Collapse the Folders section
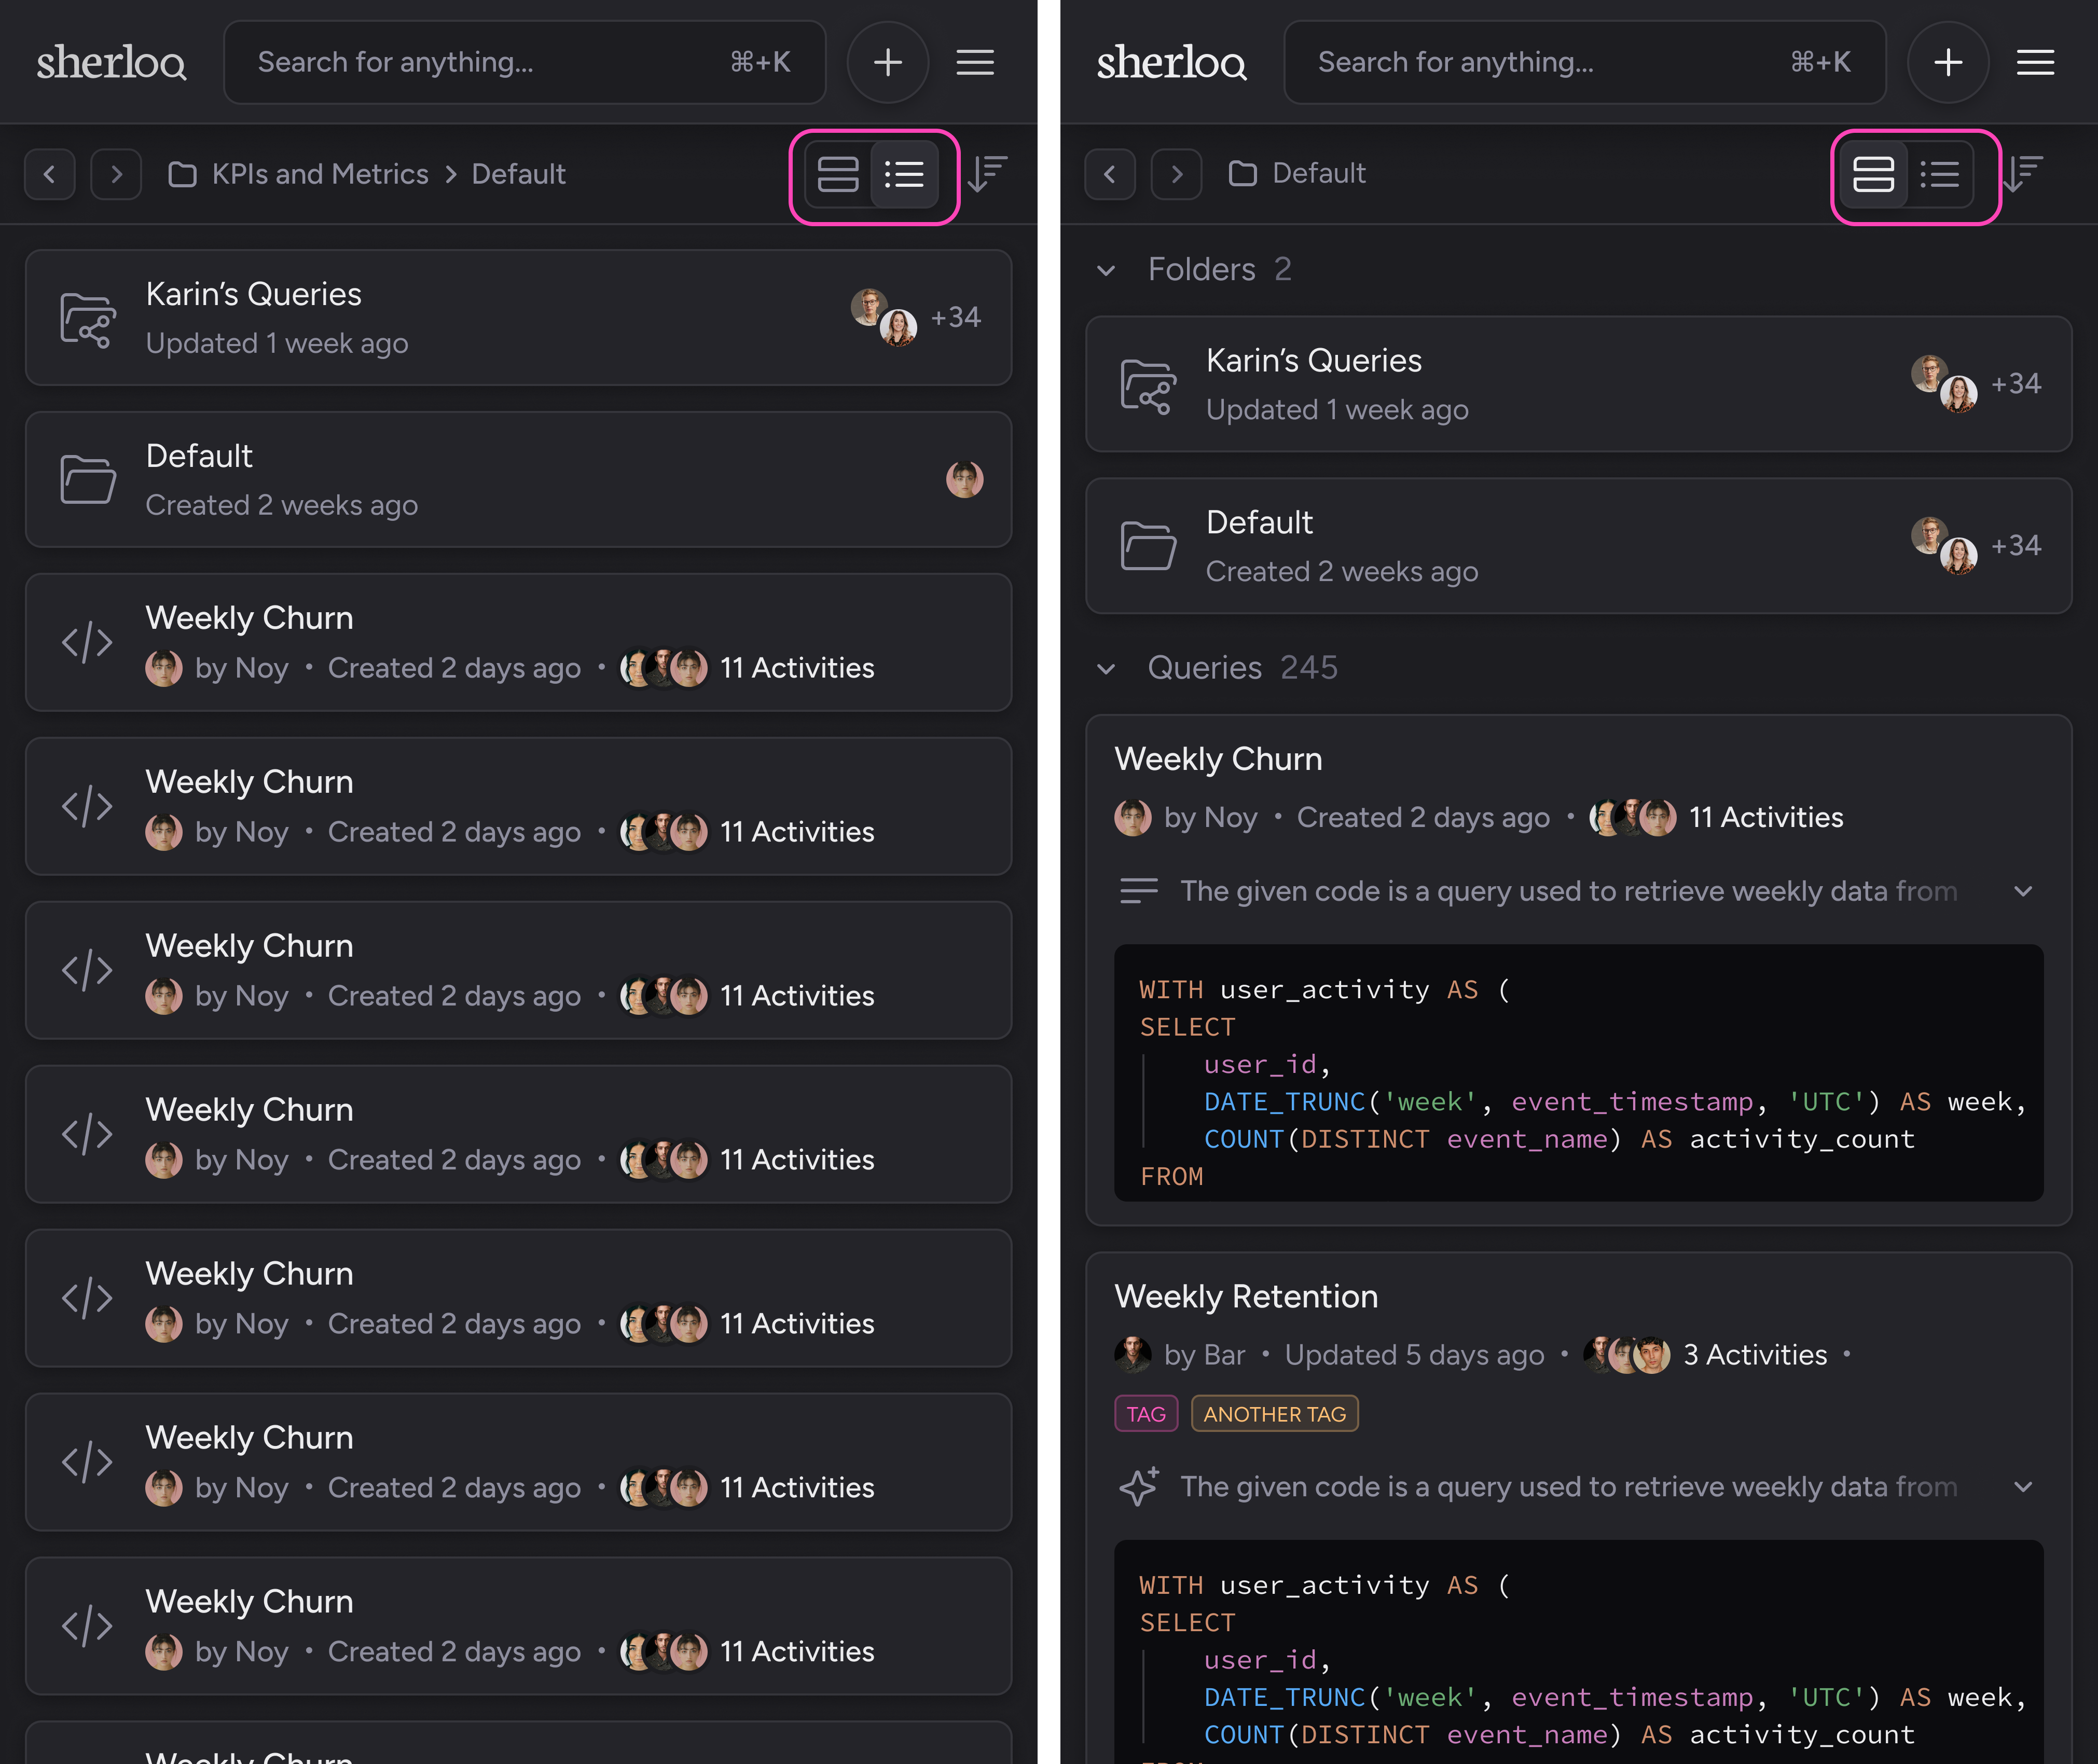Screen dimensions: 2098x1764 pyautogui.click(x=1106, y=269)
